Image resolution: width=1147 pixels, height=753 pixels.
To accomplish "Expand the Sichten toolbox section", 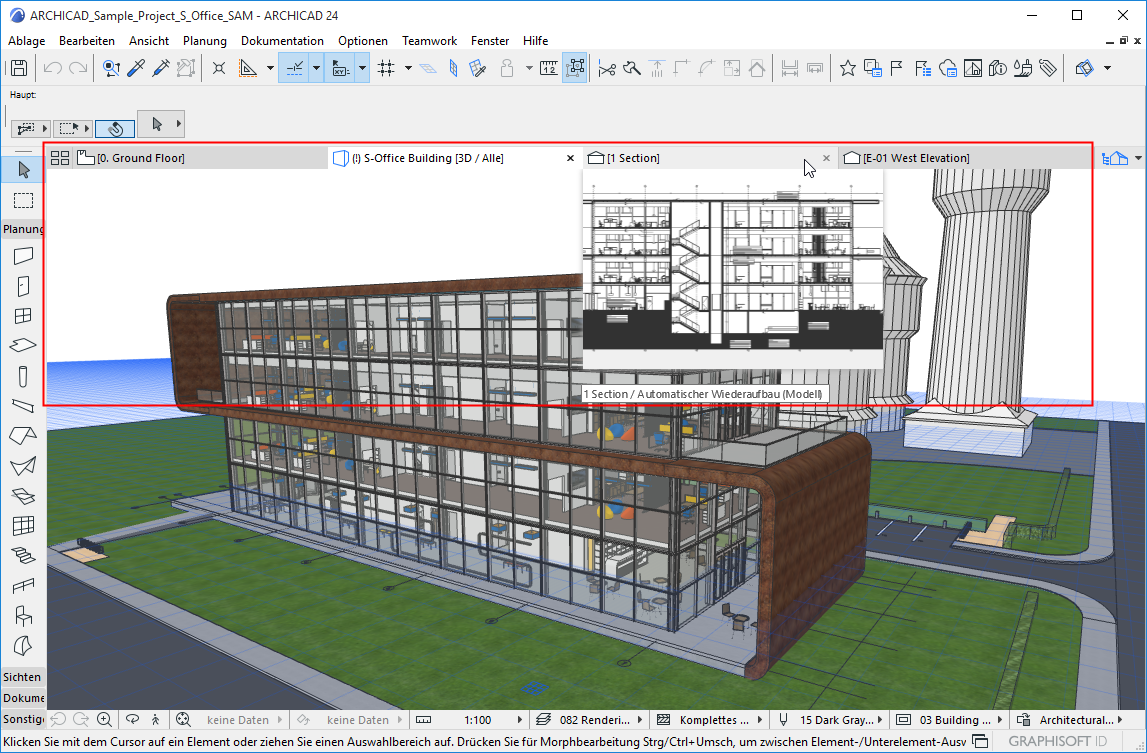I will tap(22, 677).
